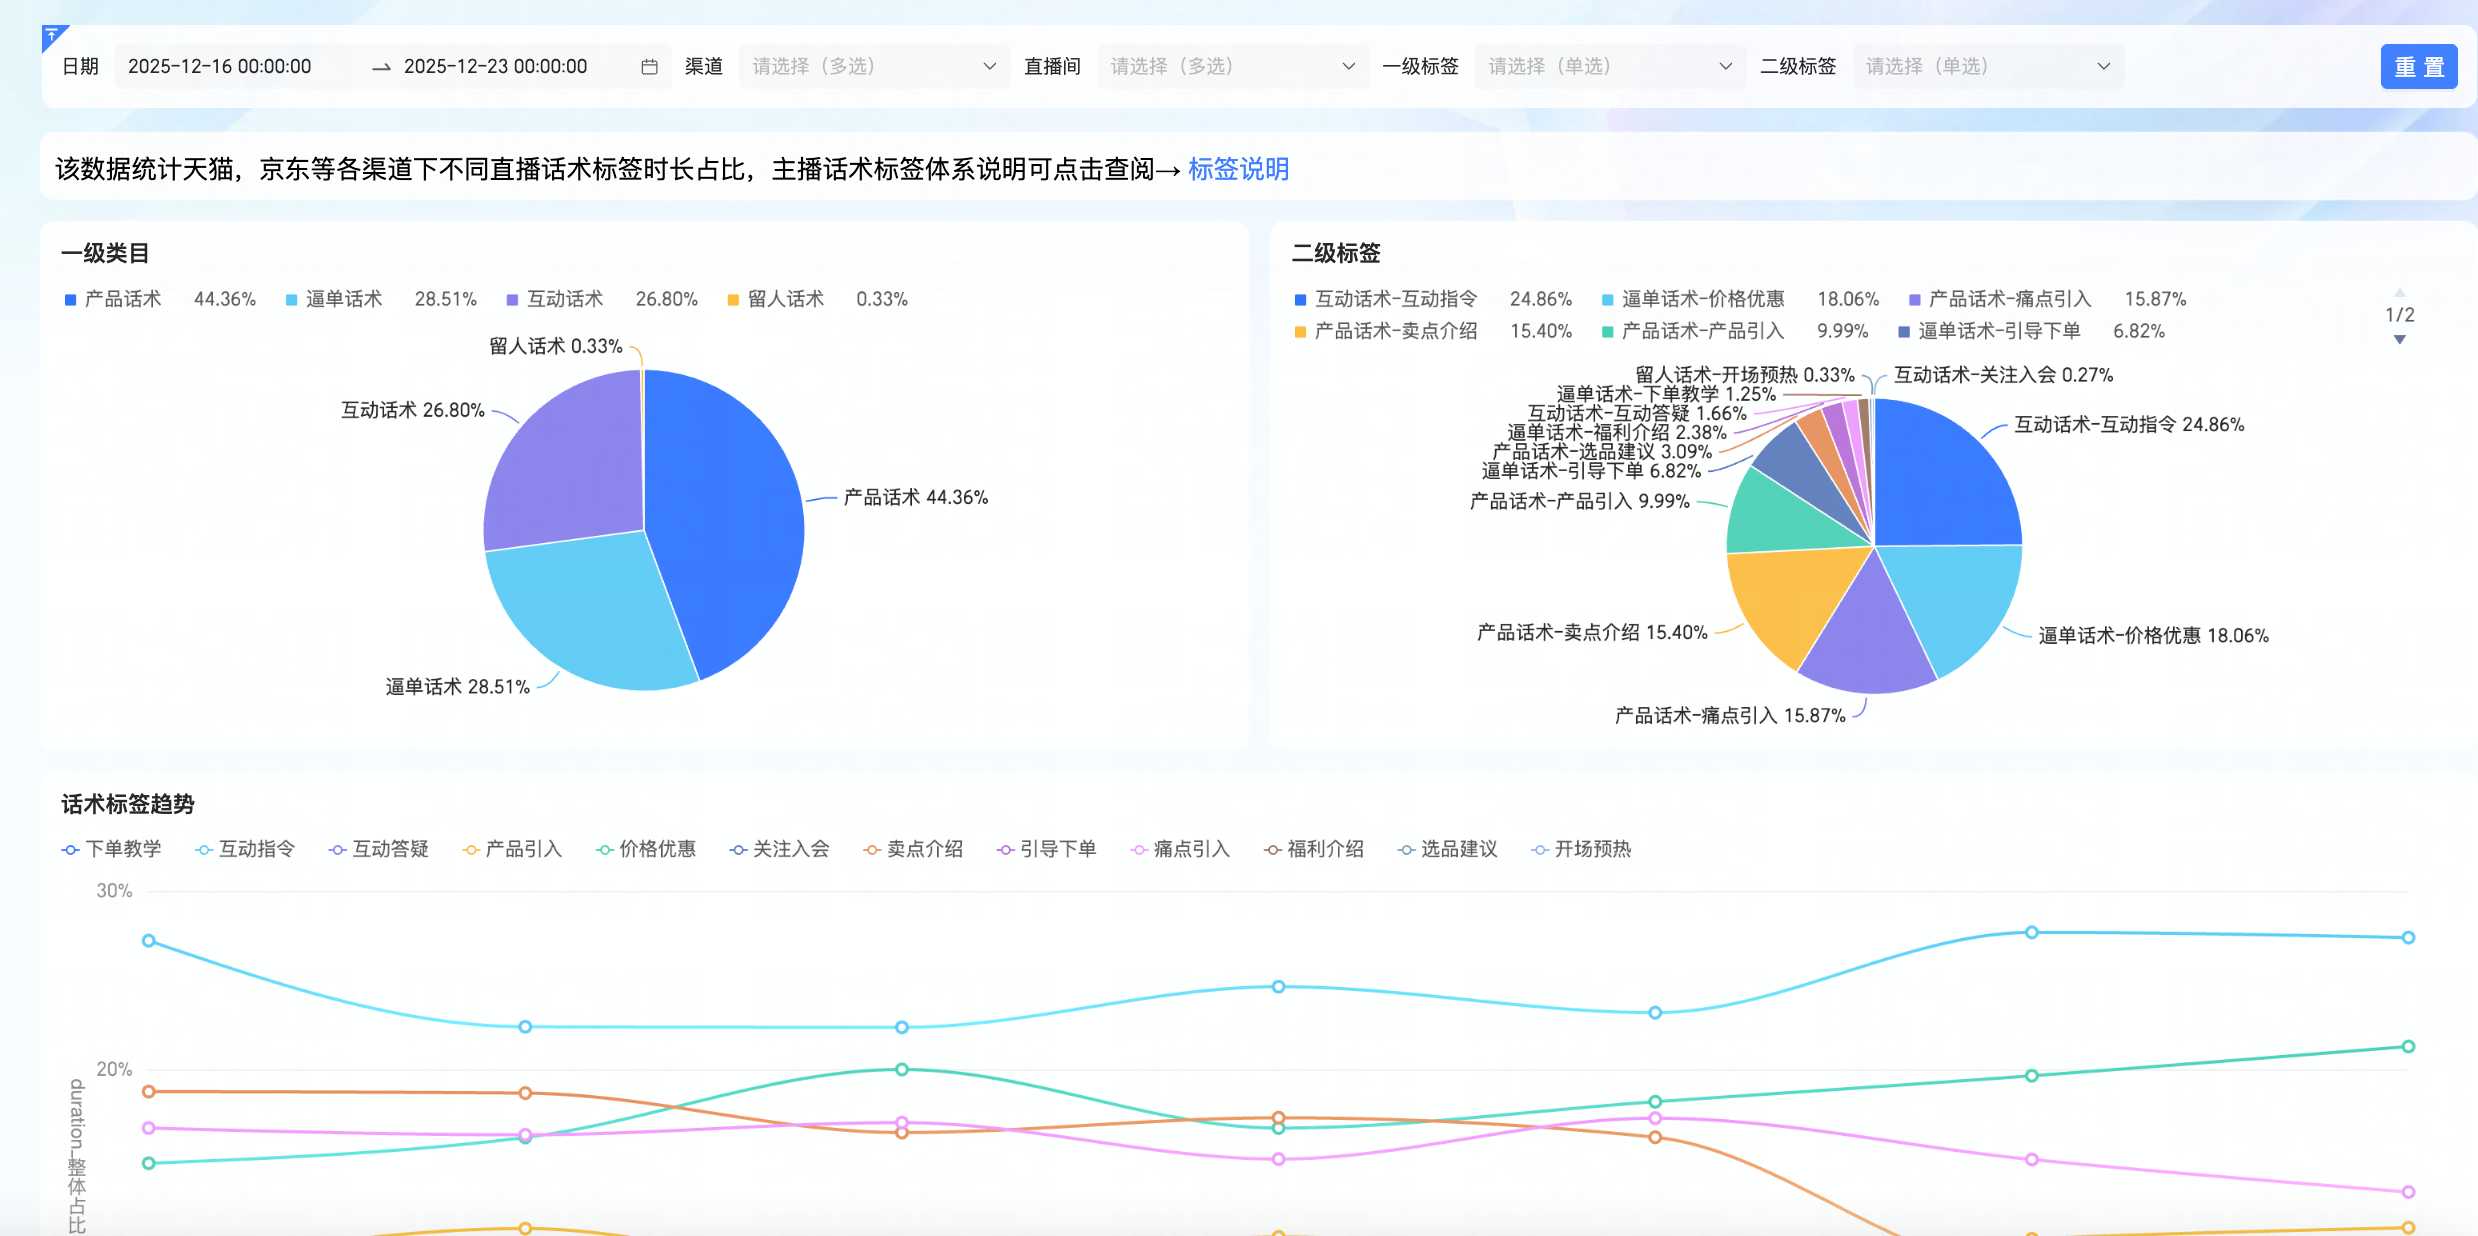This screenshot has height=1236, width=2478.
Task: Click 下单教学 legend marker in trend chart
Action: click(x=71, y=850)
